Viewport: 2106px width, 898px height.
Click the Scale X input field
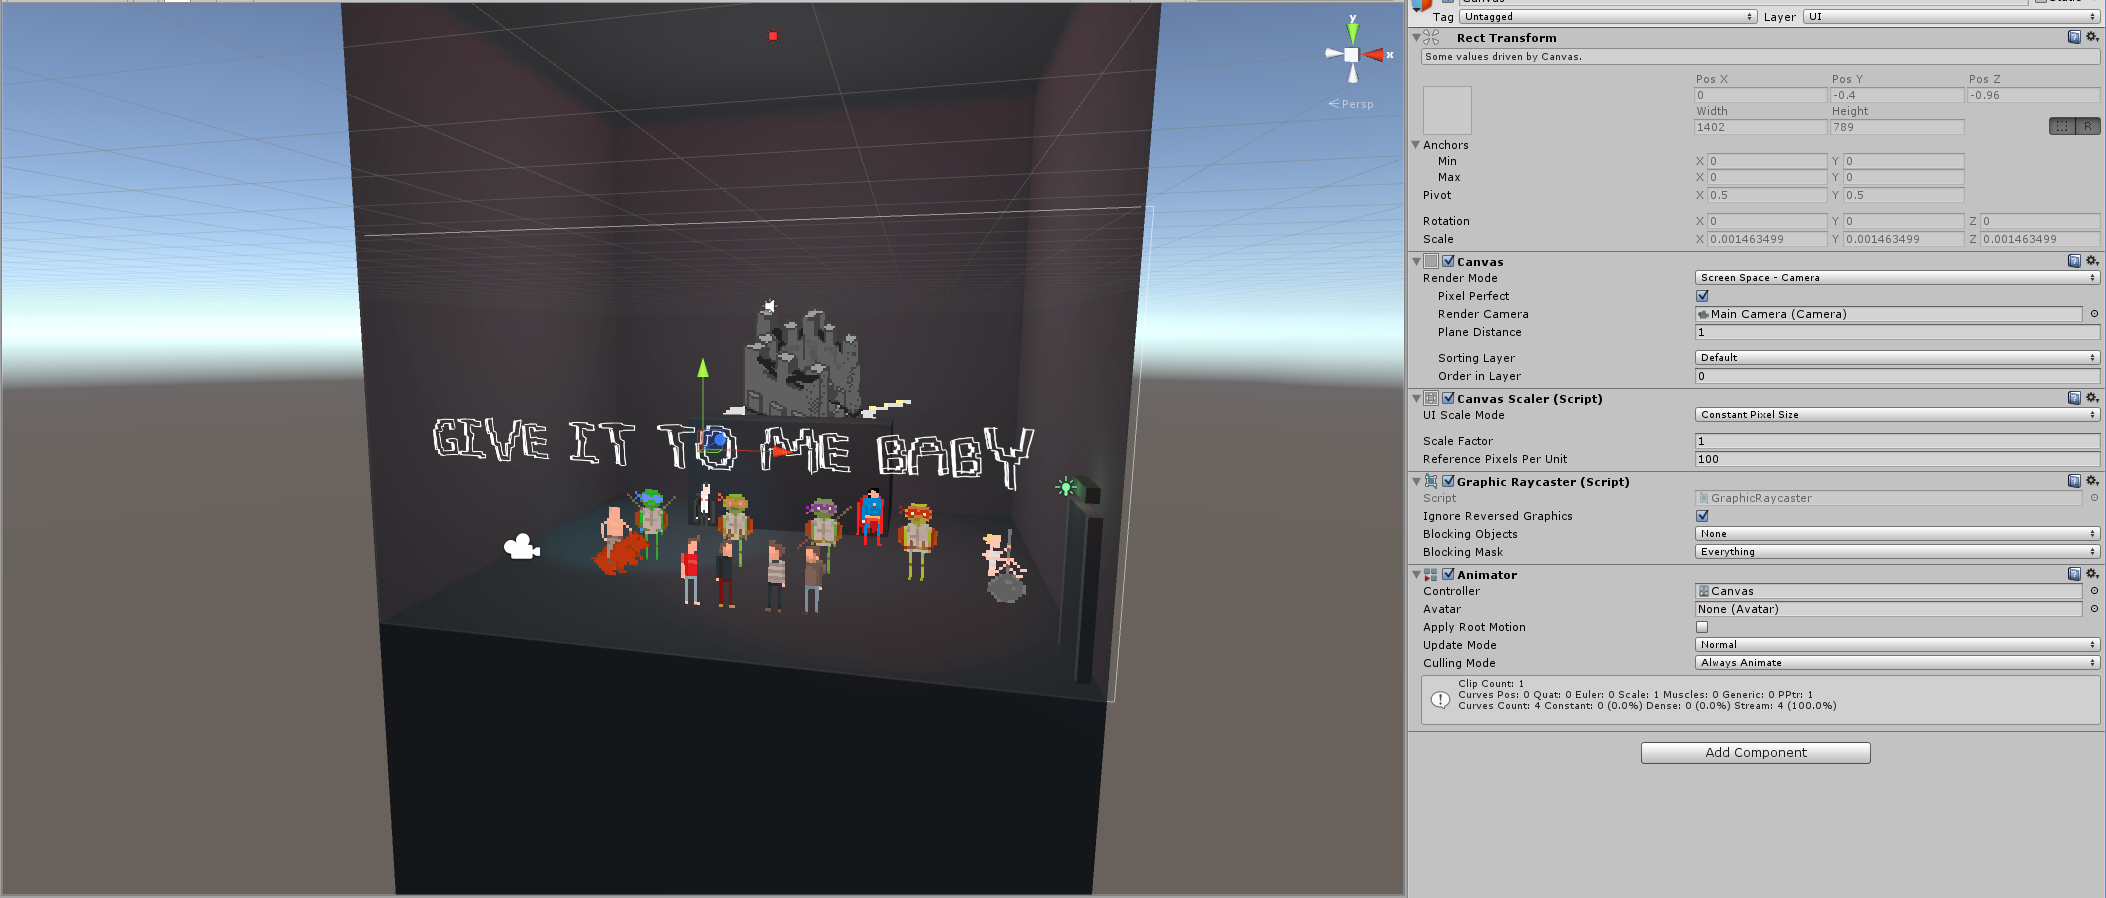[x=1767, y=239]
